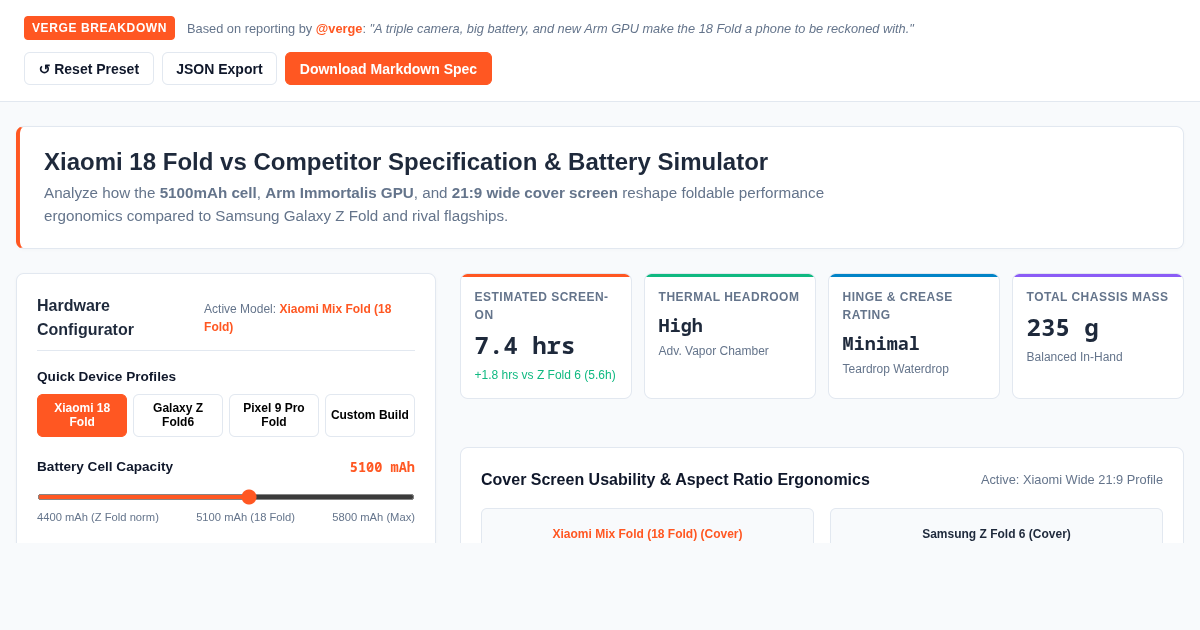Click Teardrop Waterdrop text
This screenshot has width=1200, height=630.
pyautogui.click(x=896, y=369)
